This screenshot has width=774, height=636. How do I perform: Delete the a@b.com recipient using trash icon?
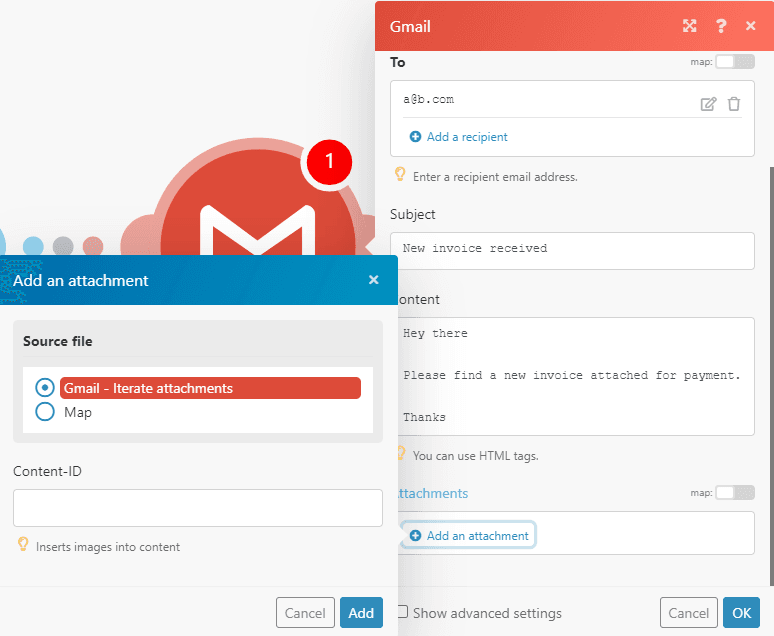(x=734, y=104)
